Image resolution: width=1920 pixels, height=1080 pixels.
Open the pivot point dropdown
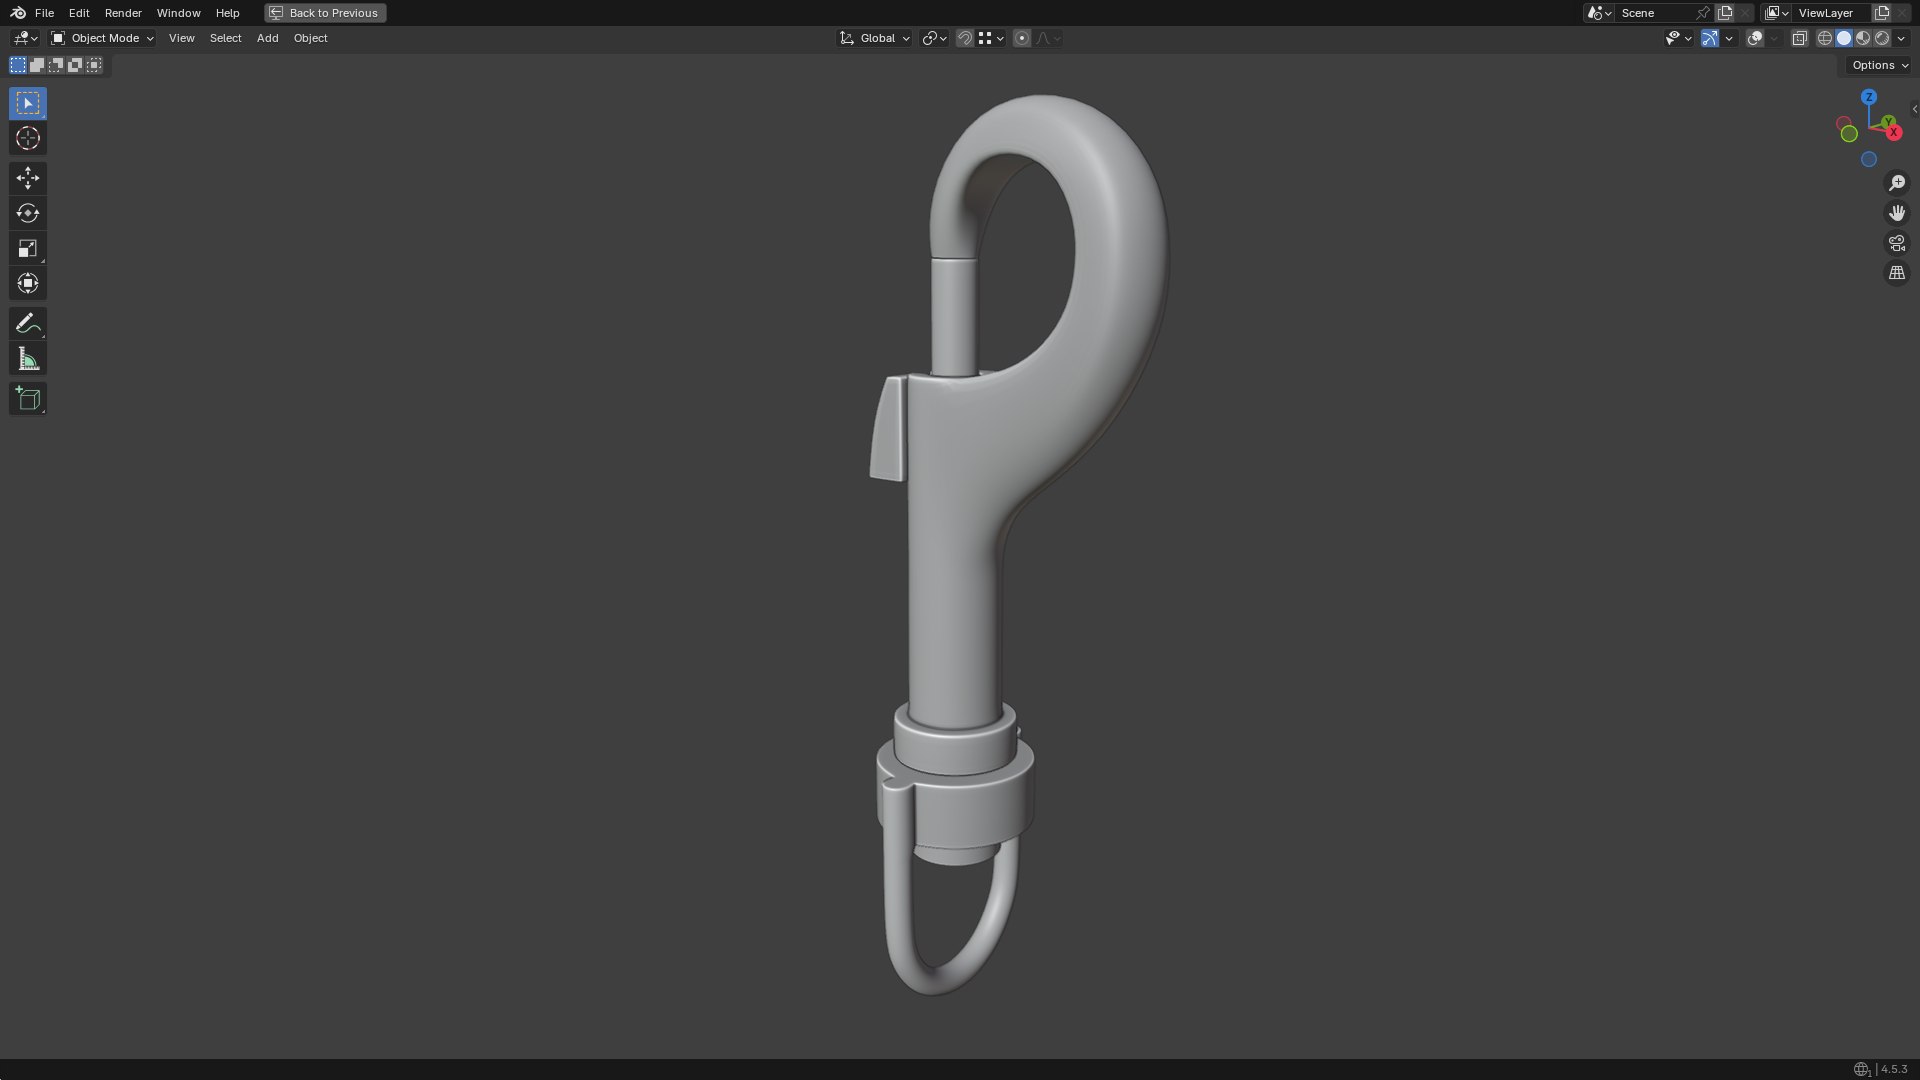[935, 38]
